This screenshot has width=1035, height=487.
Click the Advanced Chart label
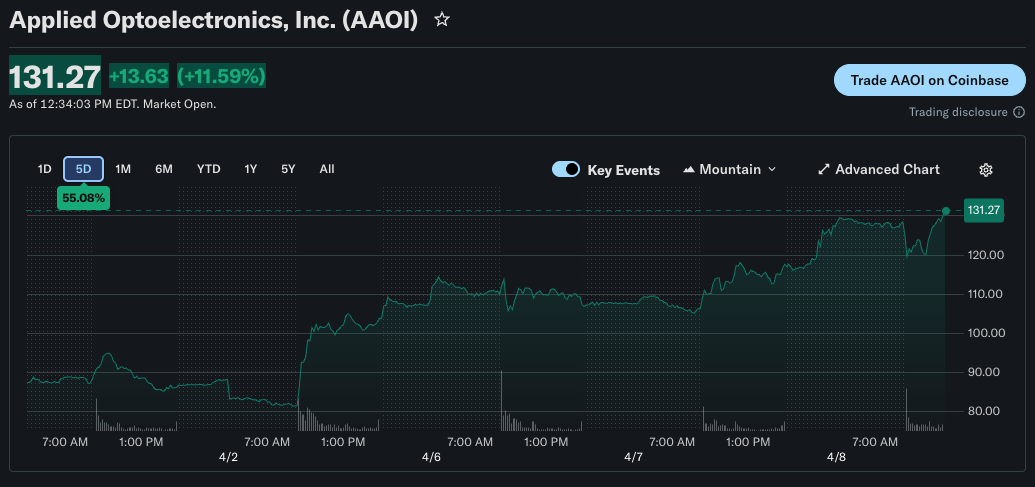[x=887, y=170]
